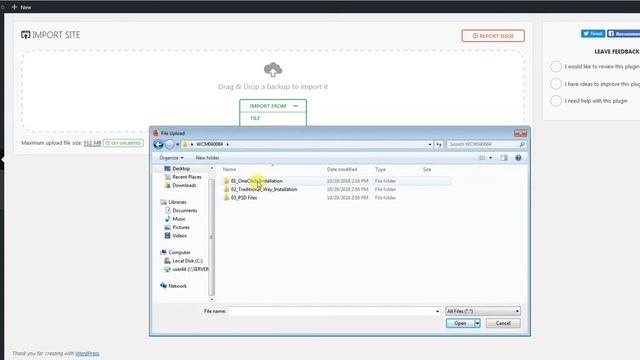Select Desktop in the navigation pane
The image size is (640, 360).
(x=181, y=169)
